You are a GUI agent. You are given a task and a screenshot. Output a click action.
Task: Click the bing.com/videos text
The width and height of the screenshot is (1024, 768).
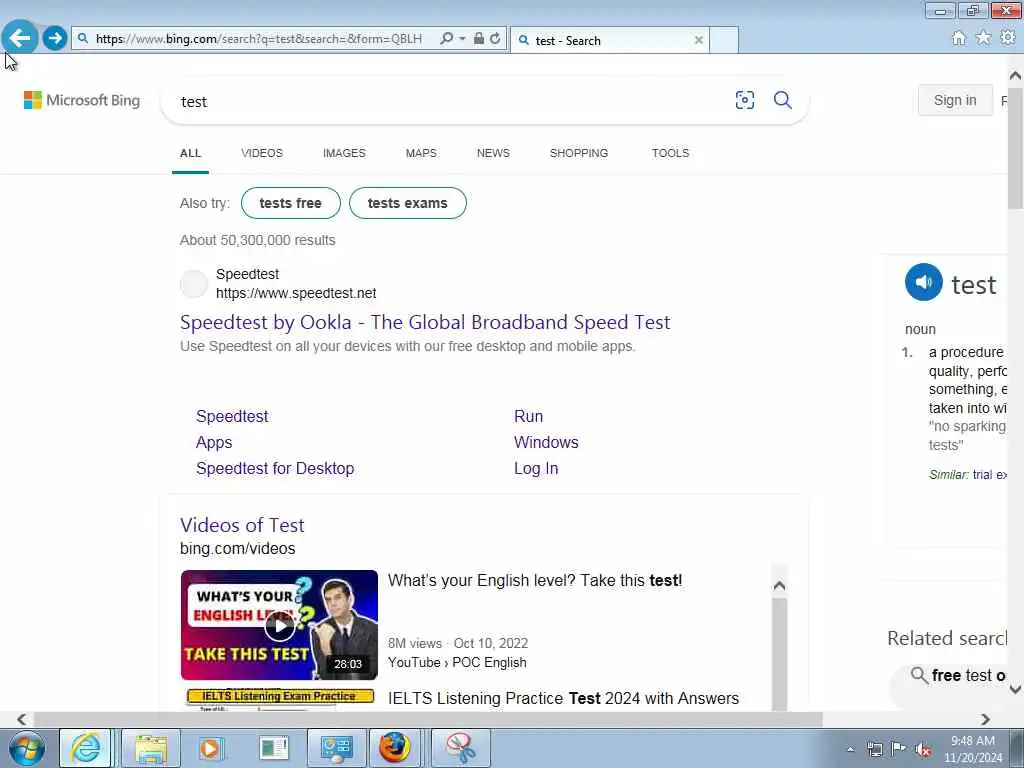[237, 549]
